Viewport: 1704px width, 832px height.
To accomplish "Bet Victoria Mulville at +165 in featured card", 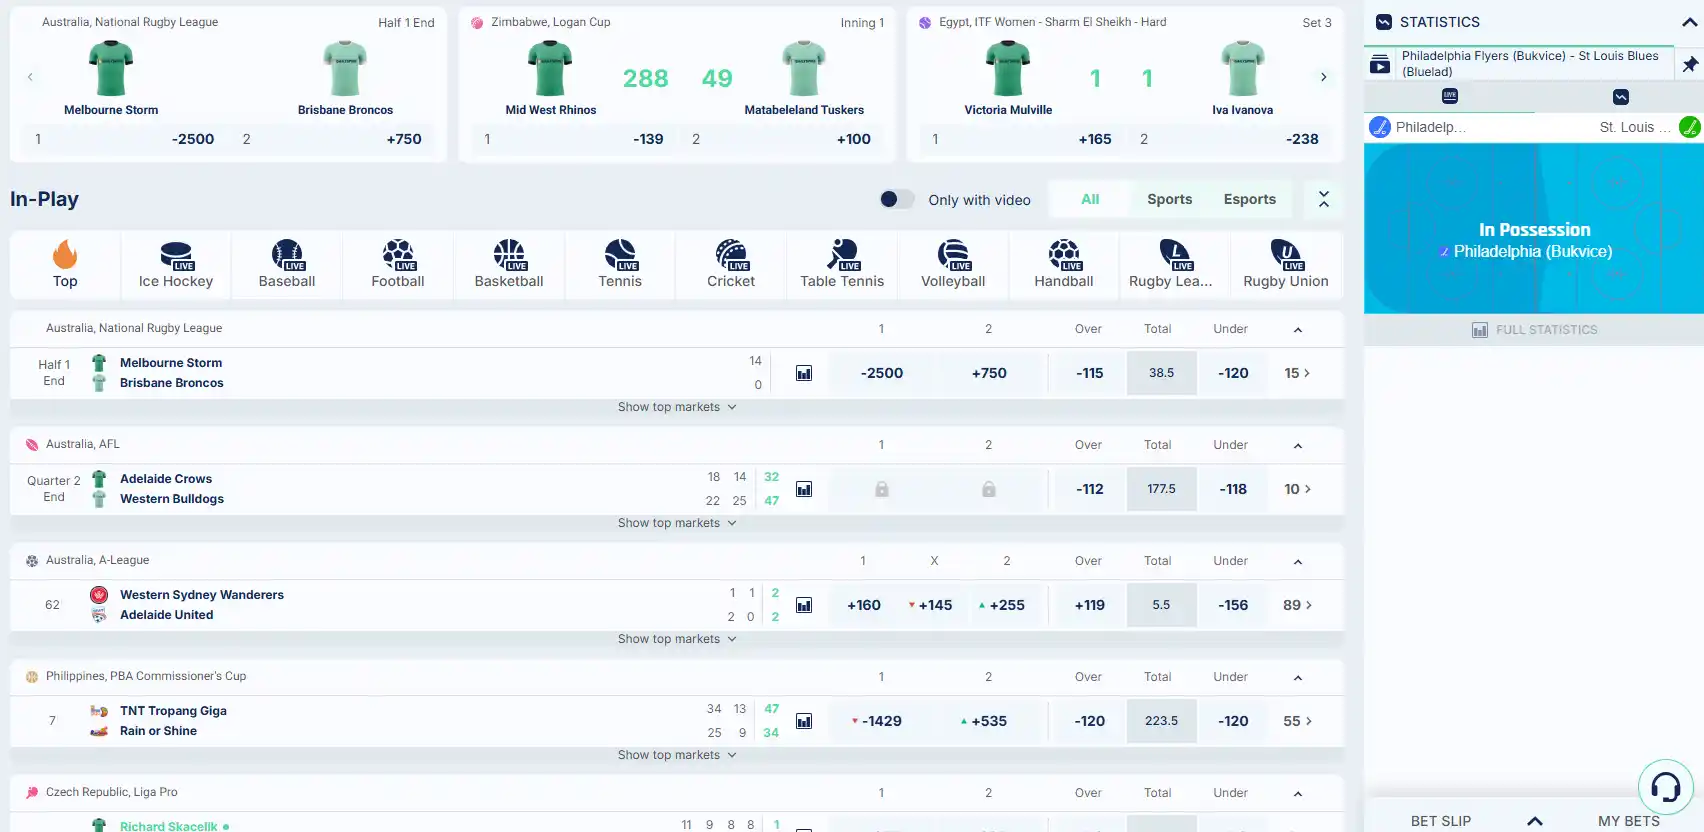I will point(1021,139).
